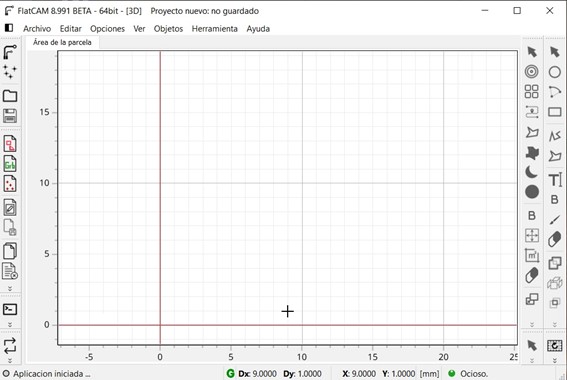Image resolution: width=567 pixels, height=380 pixels.
Task: Open the command shell terminal icon
Action: 10,309
